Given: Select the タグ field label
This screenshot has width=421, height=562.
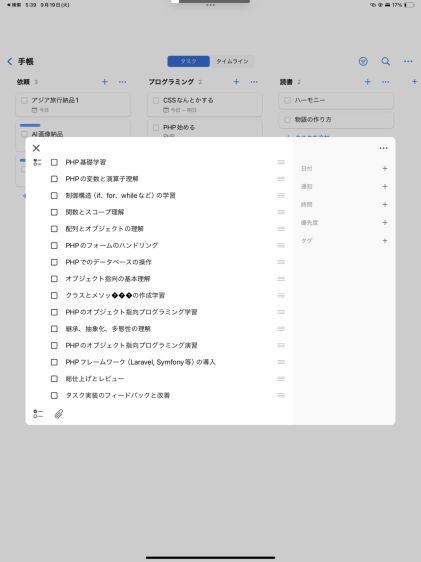Looking at the screenshot, I should (x=307, y=240).
